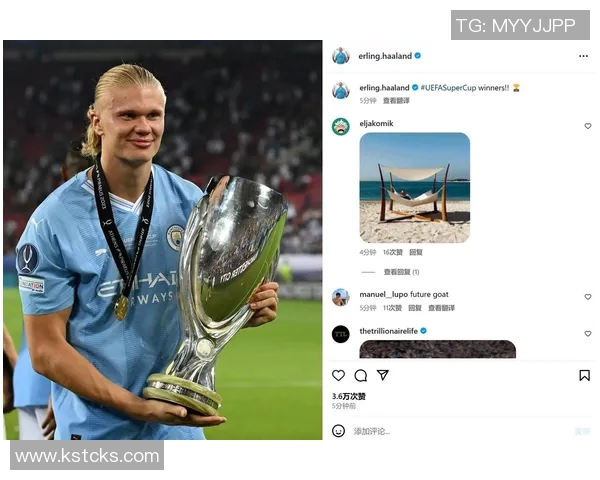This screenshot has width=600, height=480.
Task: Open the beach hammock GIF in eljakomik's comment
Action: click(x=414, y=188)
